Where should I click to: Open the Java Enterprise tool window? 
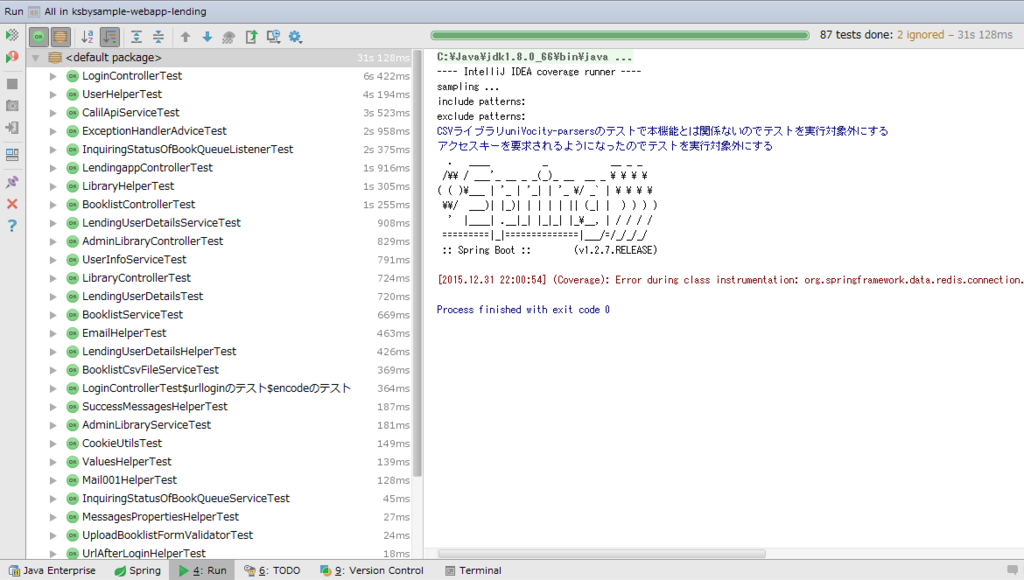pyautogui.click(x=52, y=571)
